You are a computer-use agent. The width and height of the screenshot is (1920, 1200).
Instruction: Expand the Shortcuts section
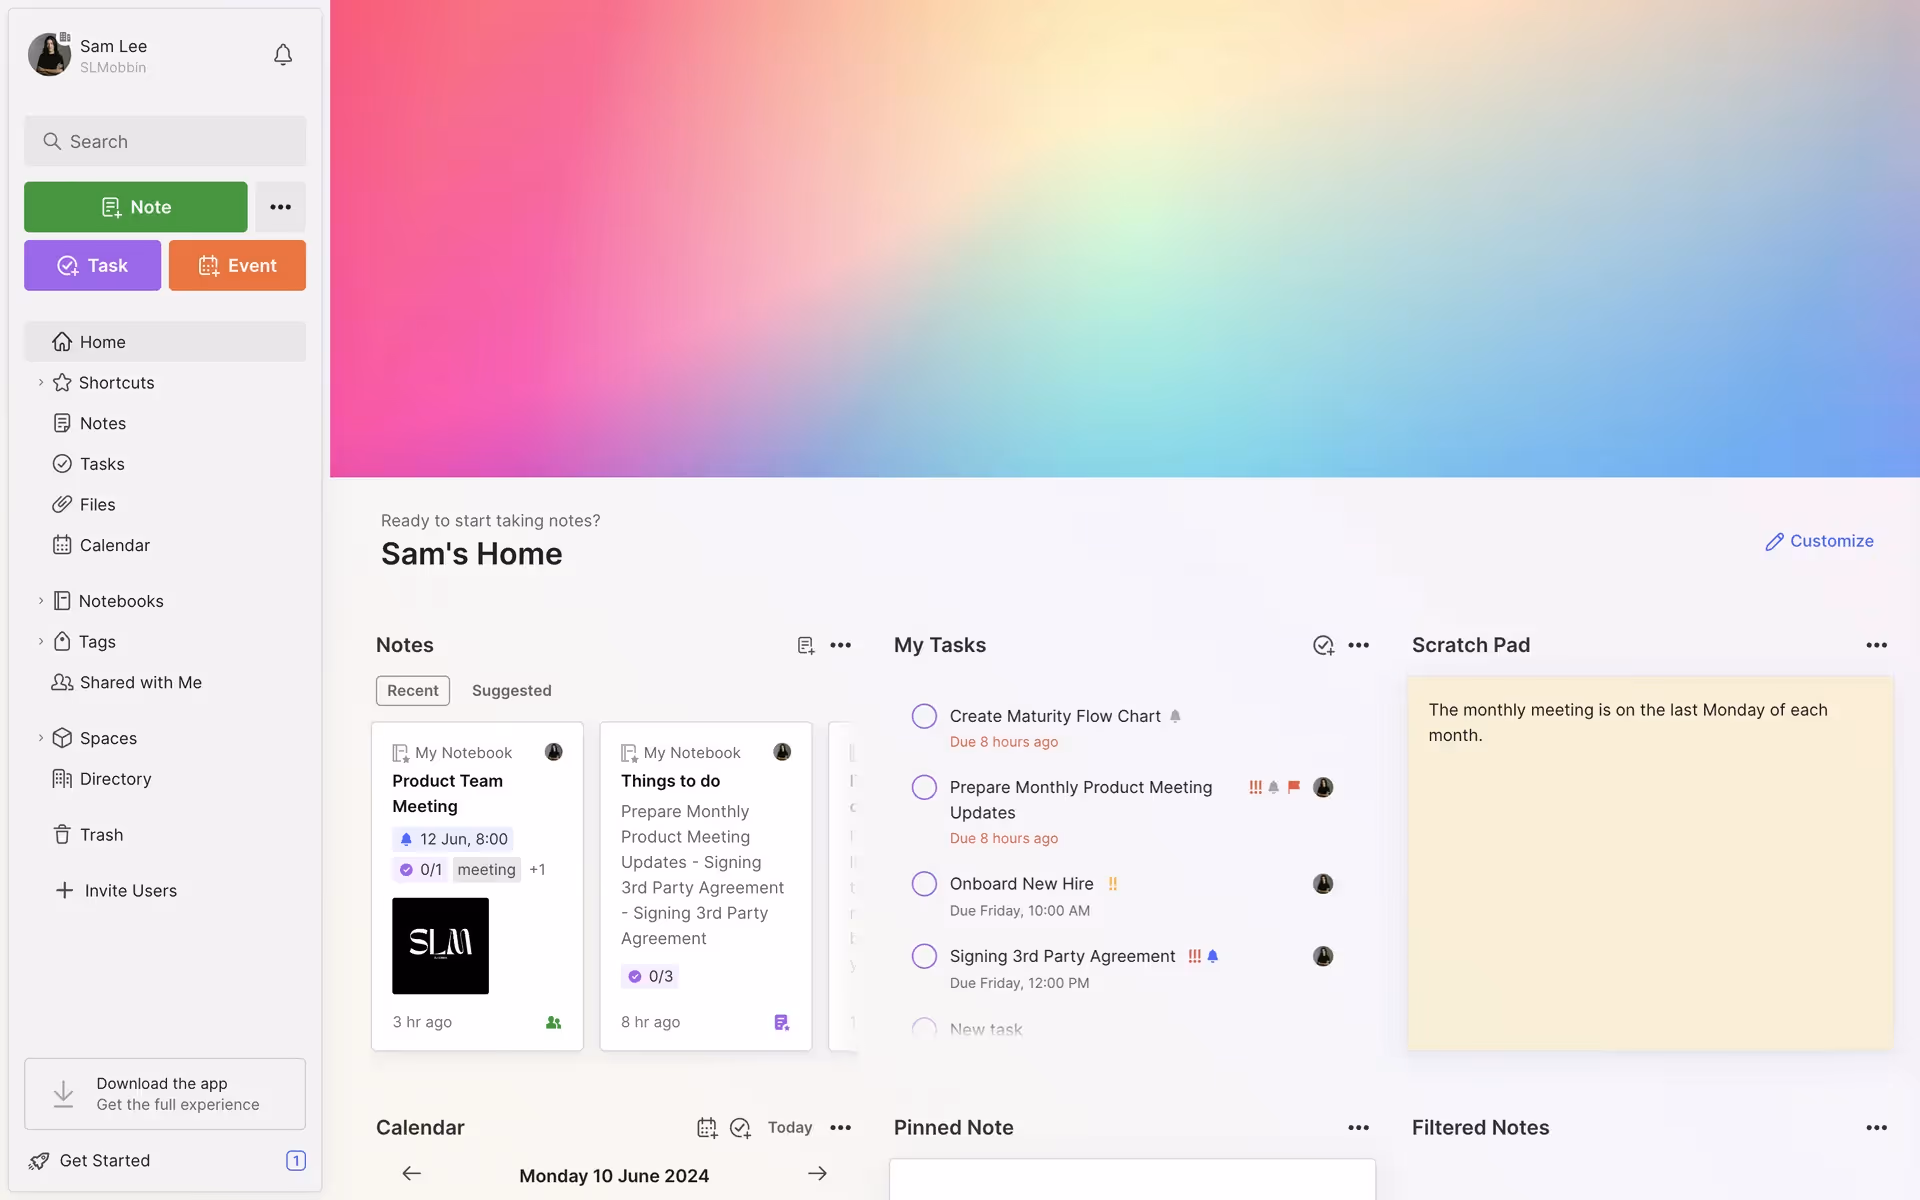(x=41, y=382)
